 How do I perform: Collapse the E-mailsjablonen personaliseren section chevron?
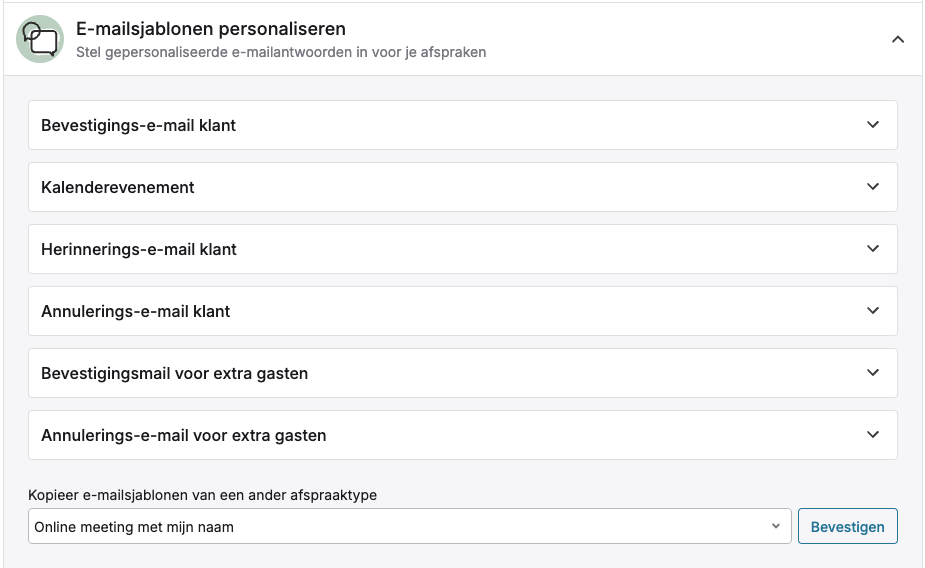[x=897, y=40]
